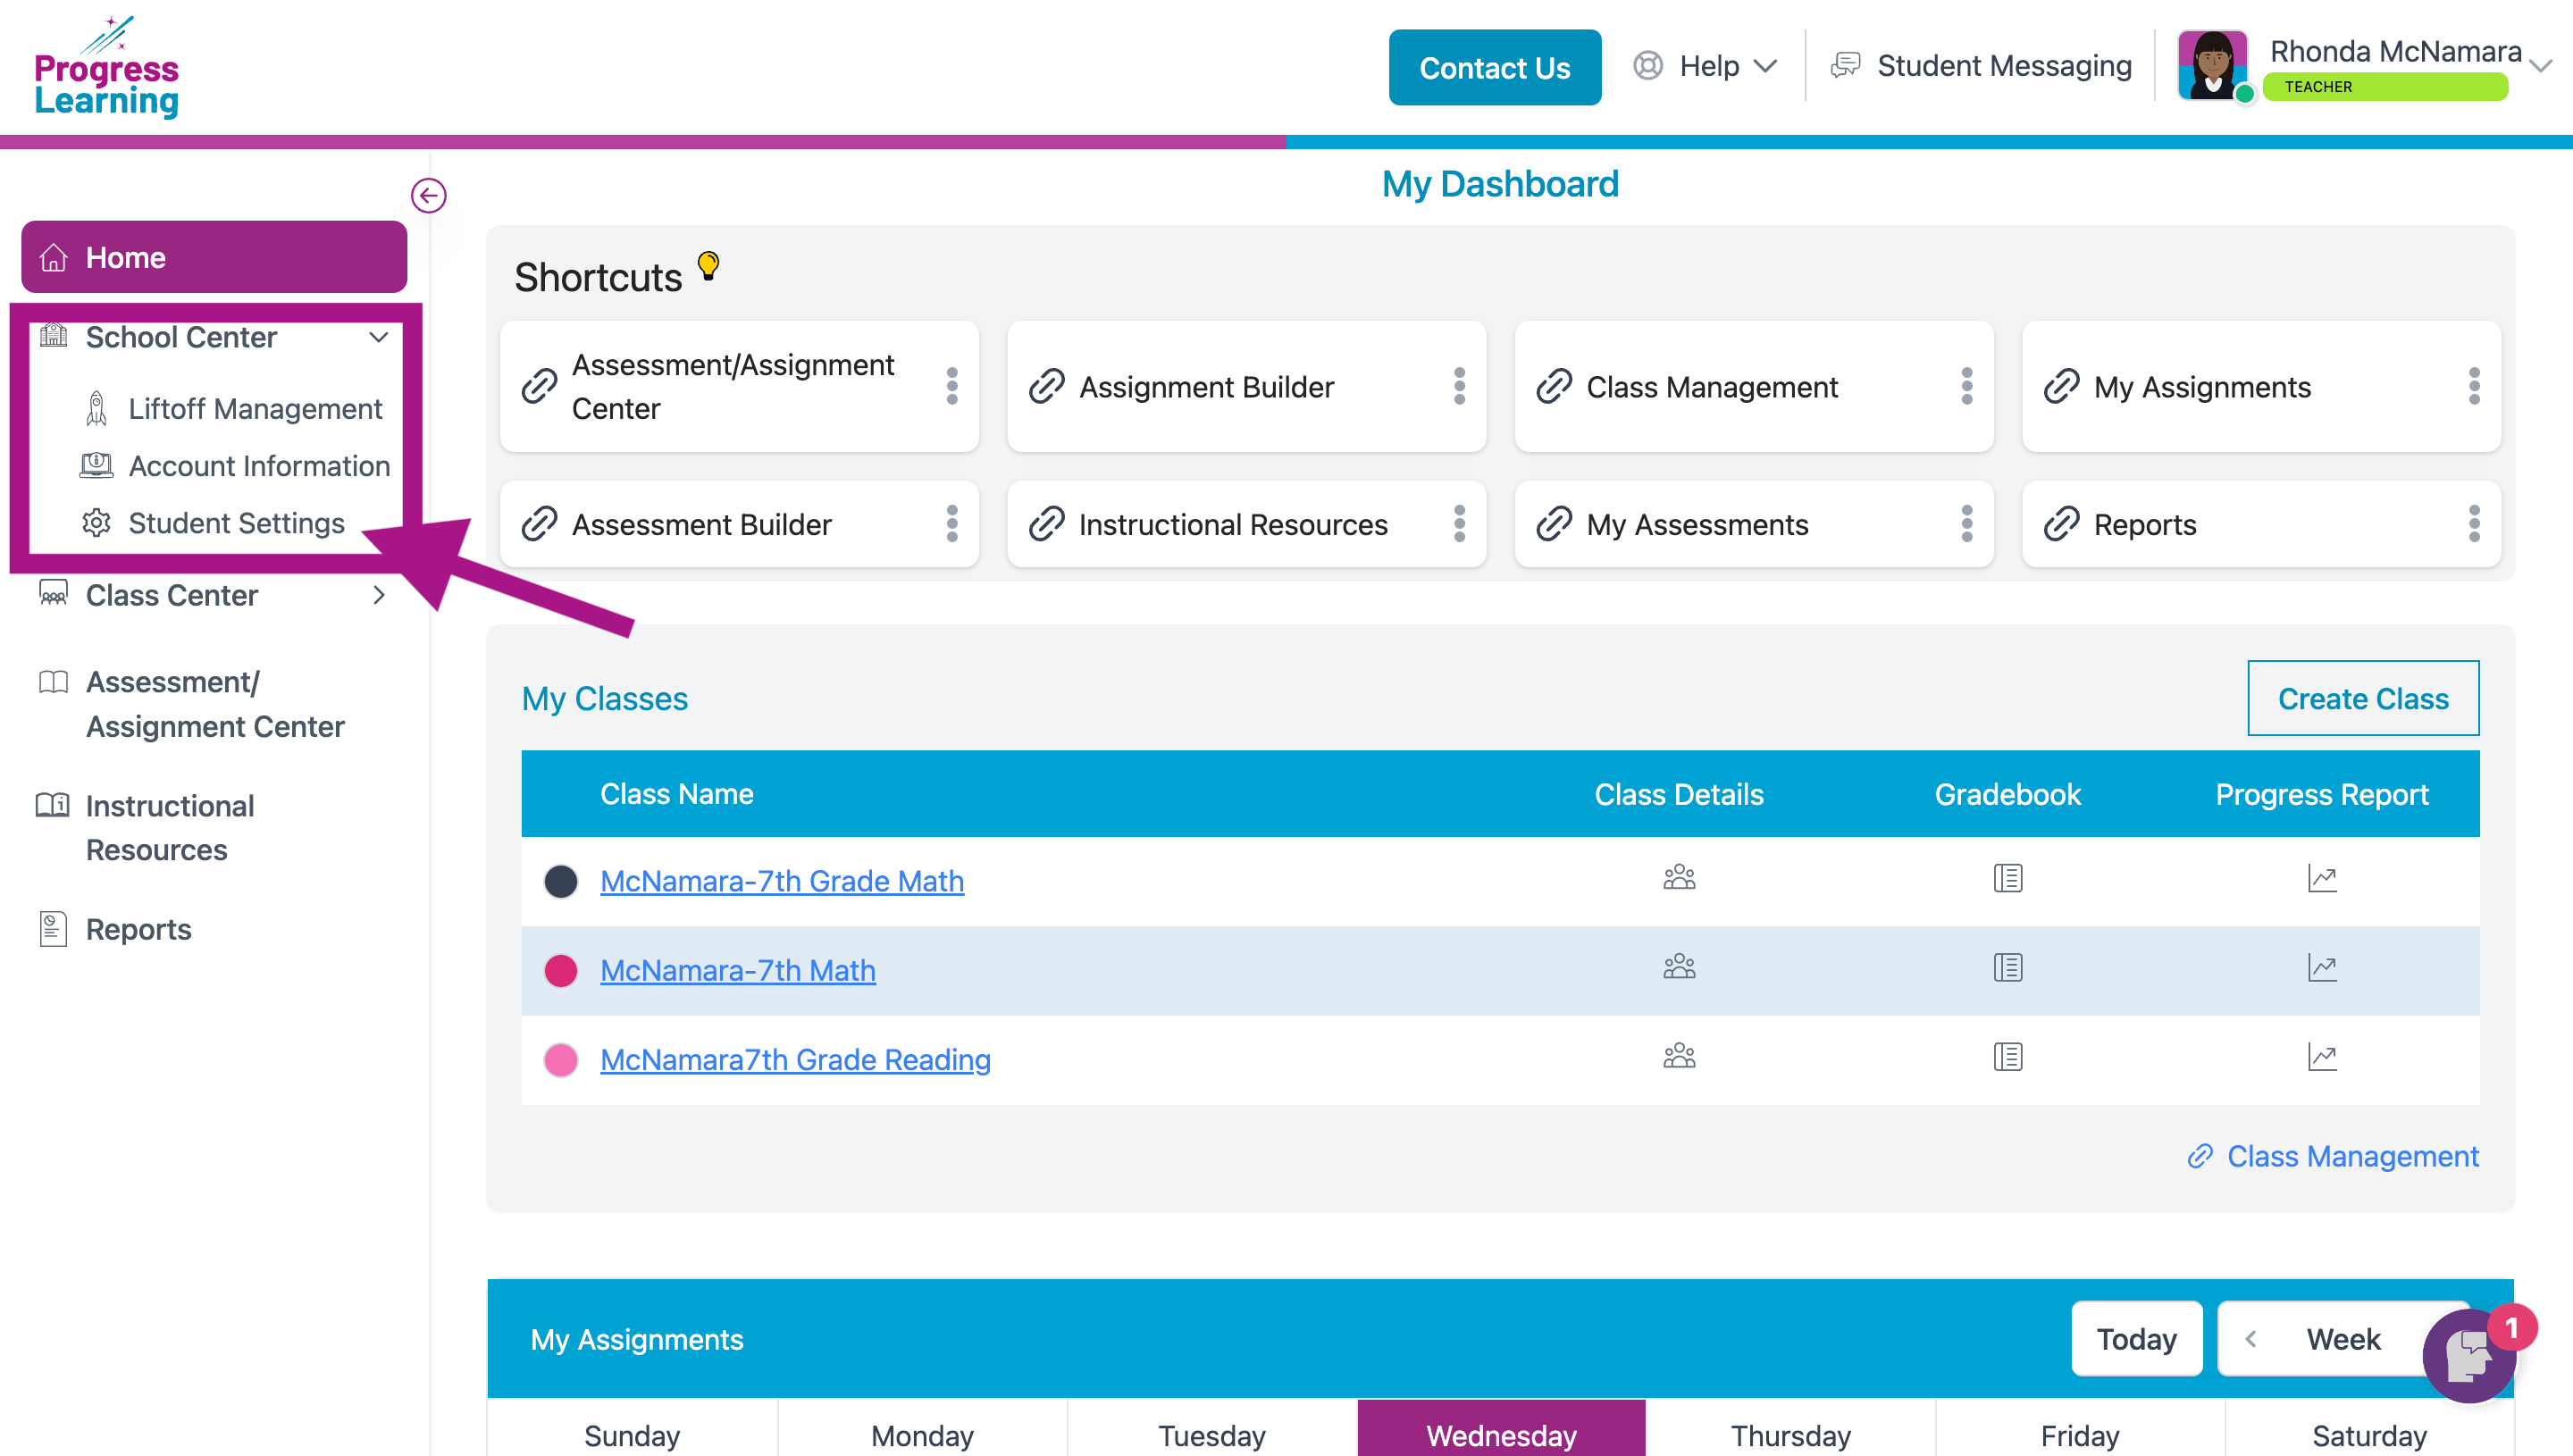The height and width of the screenshot is (1456, 2573).
Task: Open McNamara-7th Grade Math class link
Action: (782, 881)
